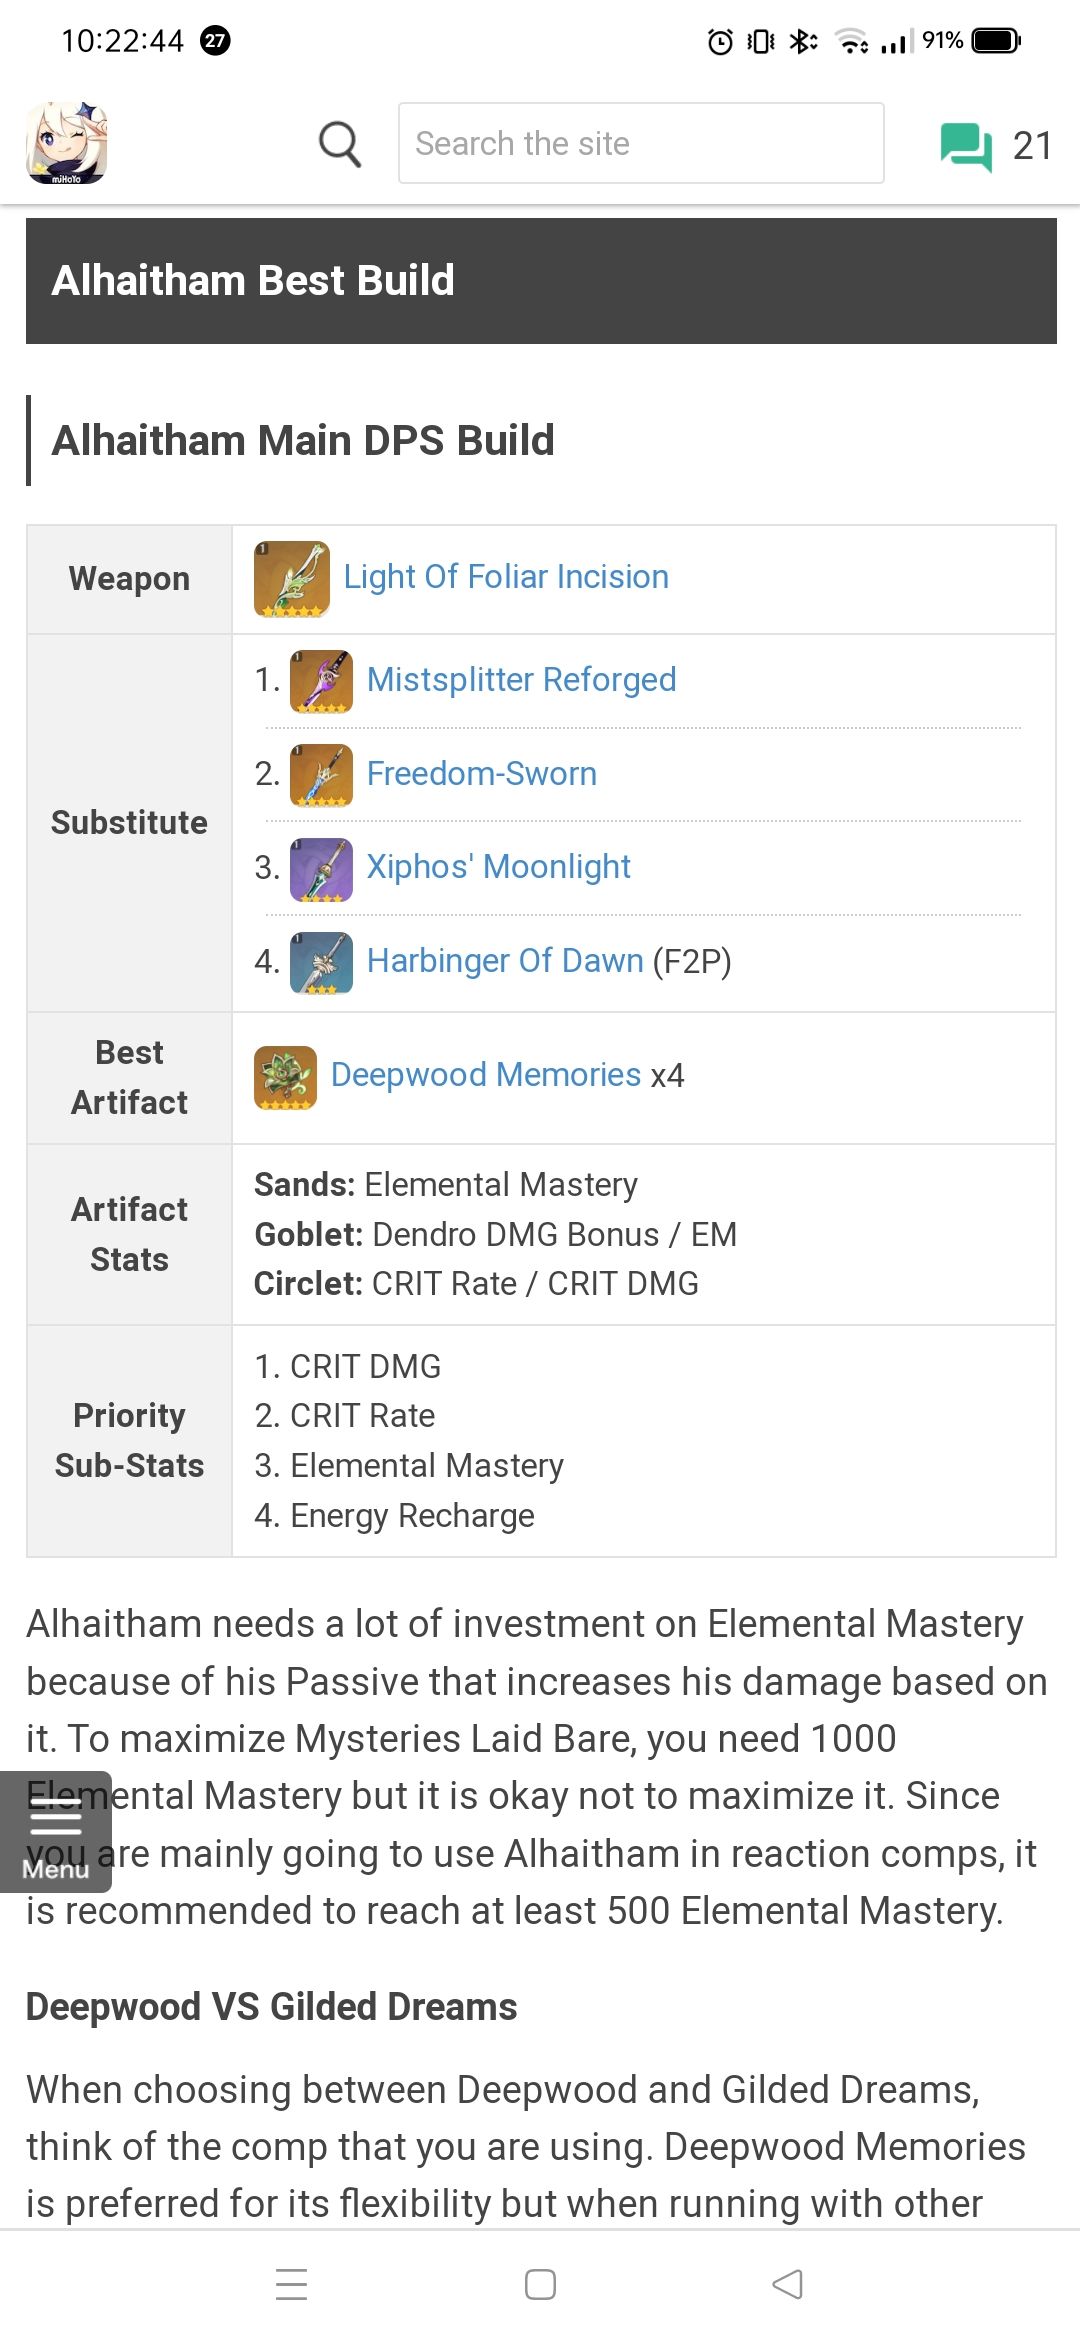
Task: Open the Light Of Foliar Incision link
Action: pos(506,577)
